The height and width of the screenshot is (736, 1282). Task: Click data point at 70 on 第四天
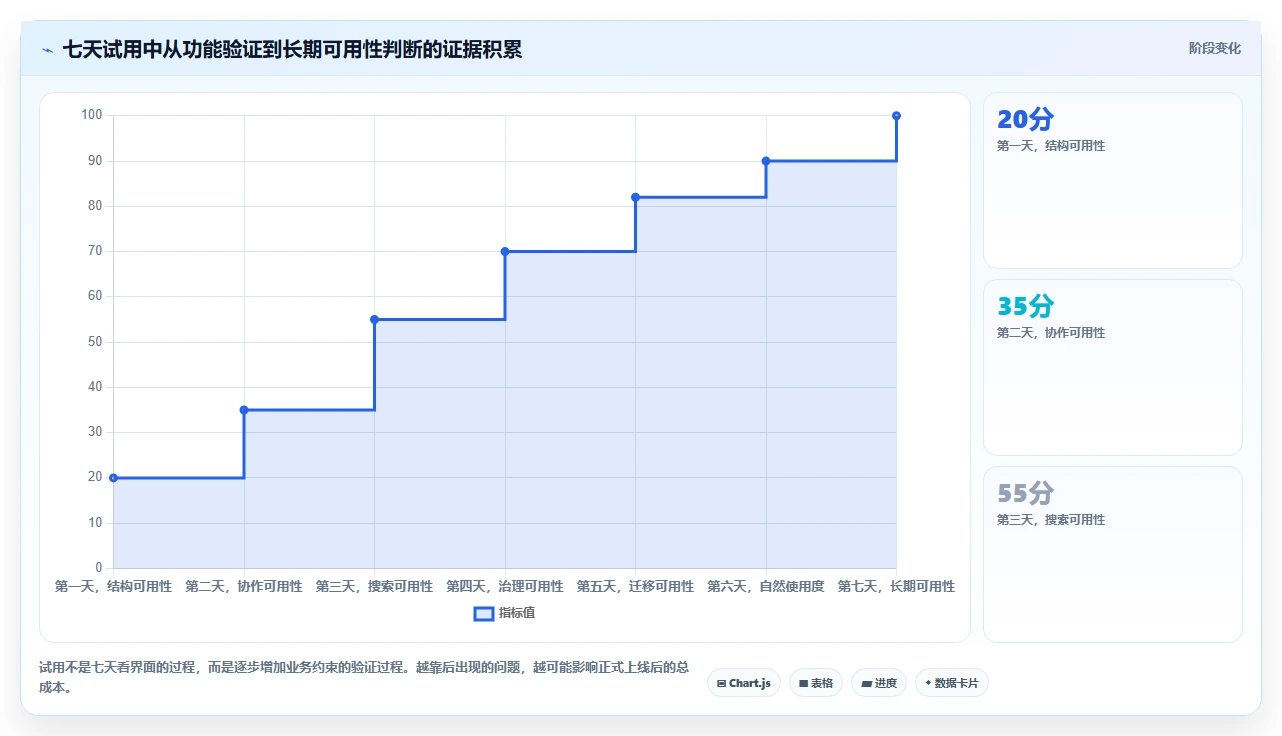[505, 252]
